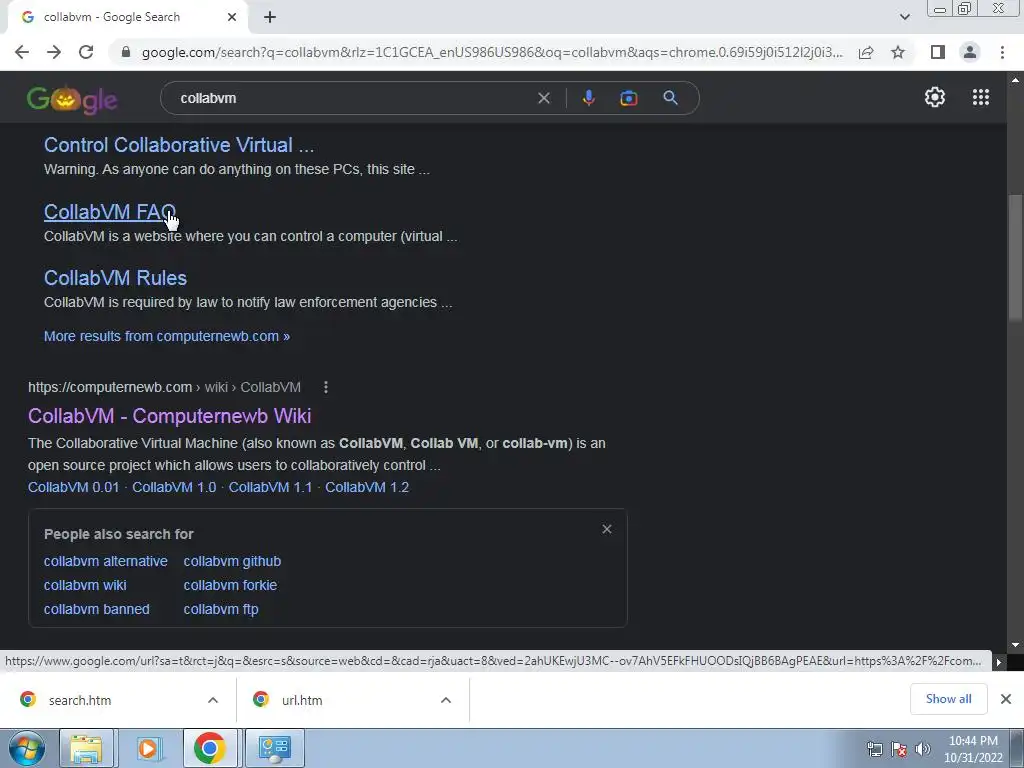
Task: Start a search by voice
Action: tap(588, 98)
